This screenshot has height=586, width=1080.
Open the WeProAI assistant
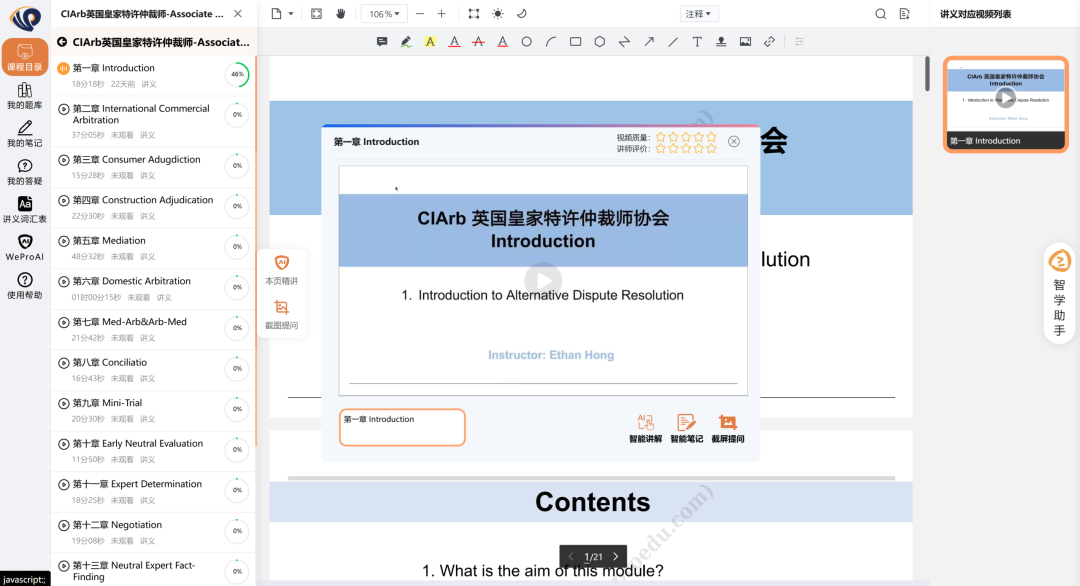click(x=25, y=247)
